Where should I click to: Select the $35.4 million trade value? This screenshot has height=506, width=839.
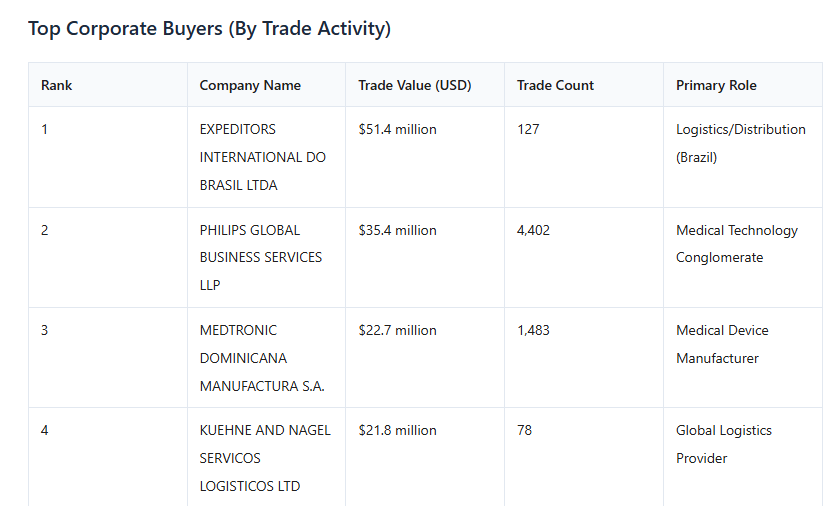398,231
